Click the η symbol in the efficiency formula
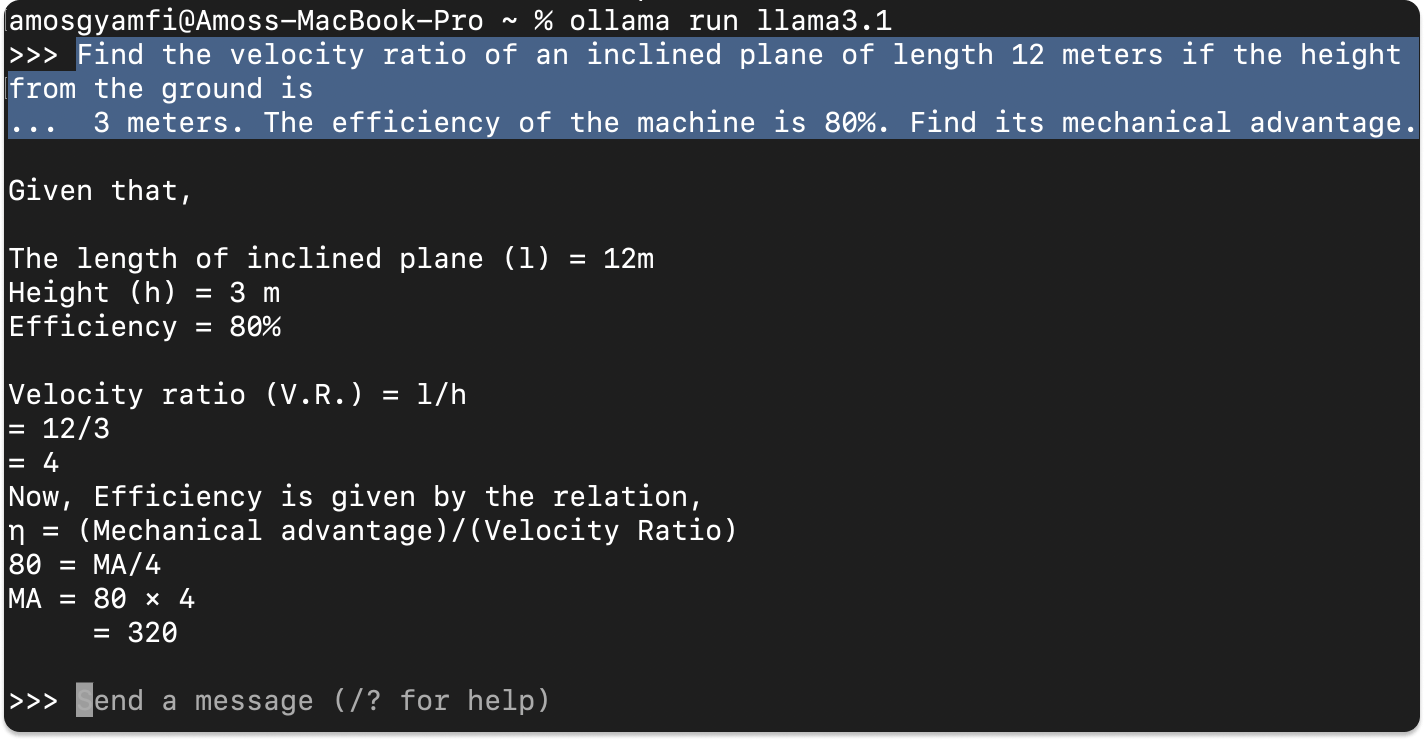The height and width of the screenshot is (740, 1424). (x=16, y=531)
